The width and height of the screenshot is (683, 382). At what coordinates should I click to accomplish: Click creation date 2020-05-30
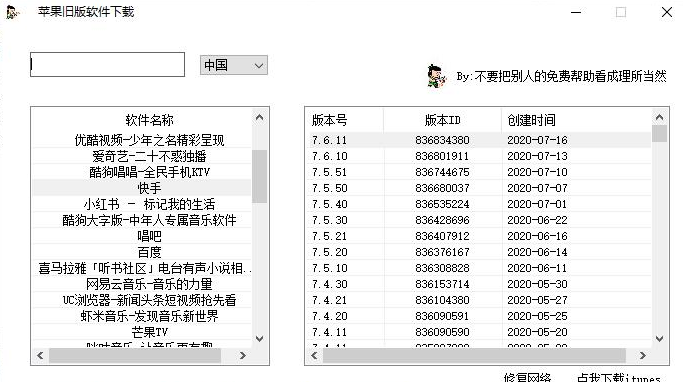(x=537, y=284)
